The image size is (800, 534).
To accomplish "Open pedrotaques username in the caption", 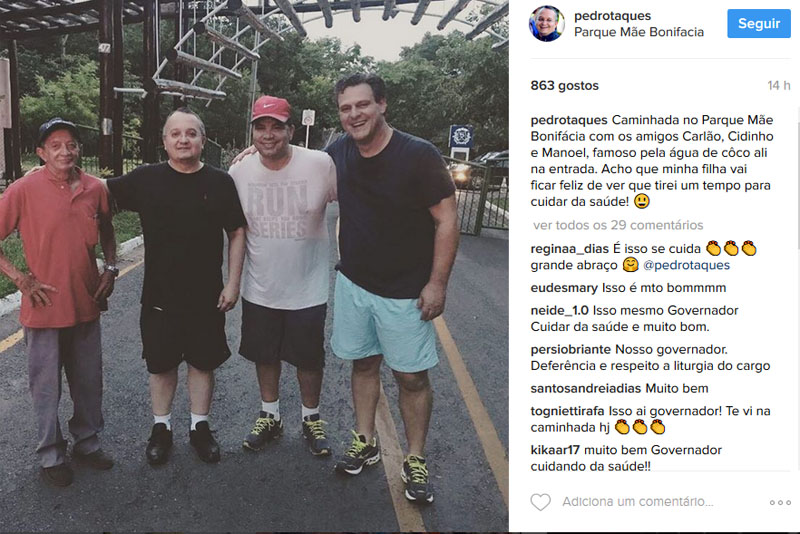I will click(x=569, y=120).
